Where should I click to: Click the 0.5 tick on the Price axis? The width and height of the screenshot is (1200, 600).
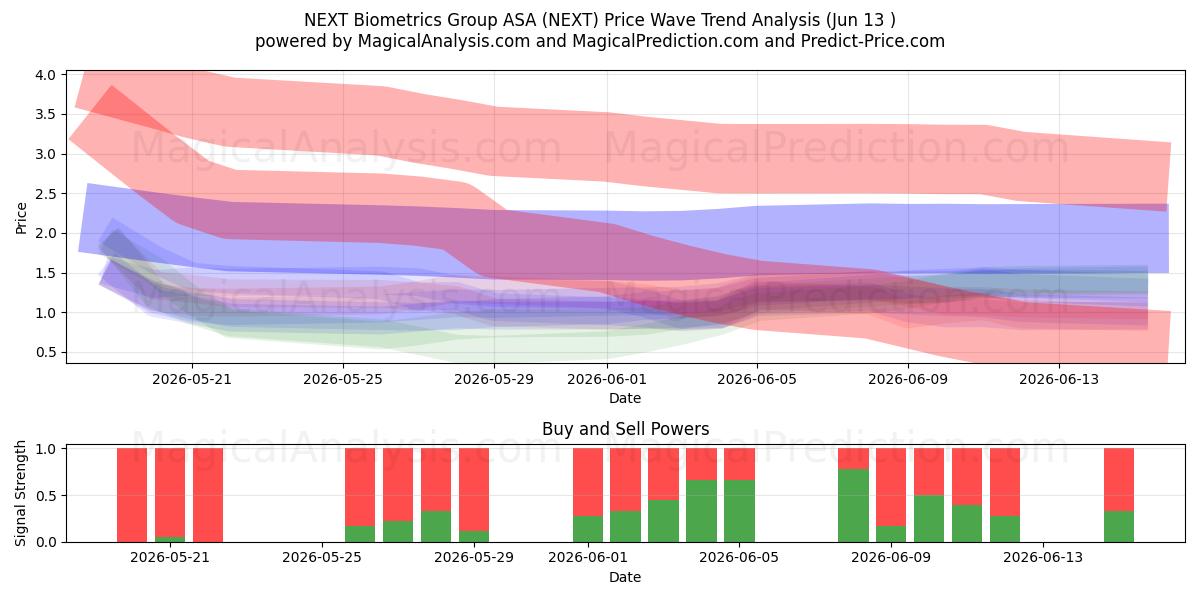click(x=46, y=352)
